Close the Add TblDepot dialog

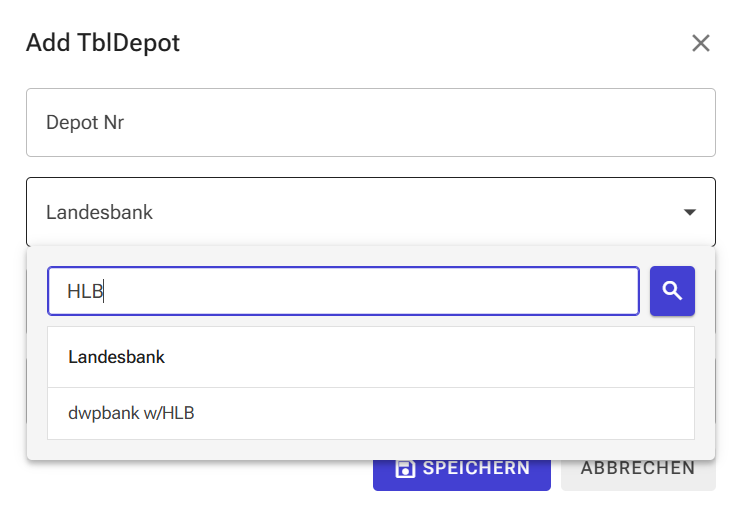(x=700, y=43)
